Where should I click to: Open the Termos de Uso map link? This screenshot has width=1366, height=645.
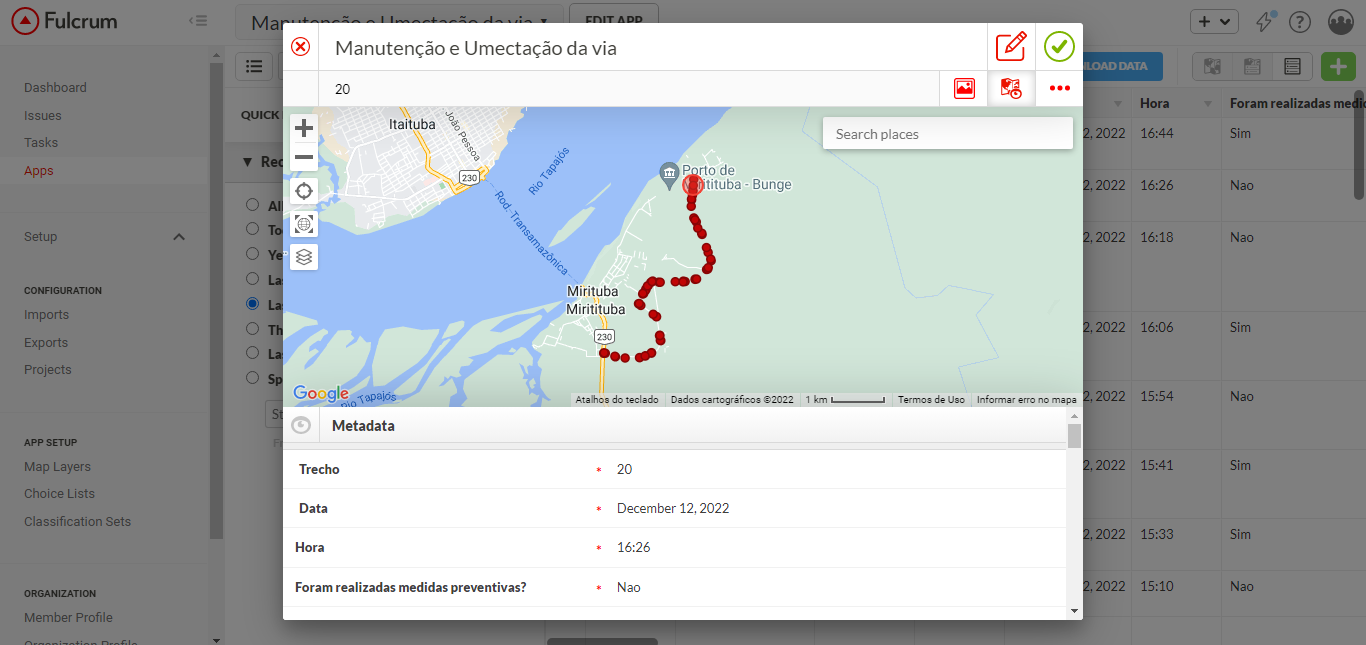[x=930, y=400]
